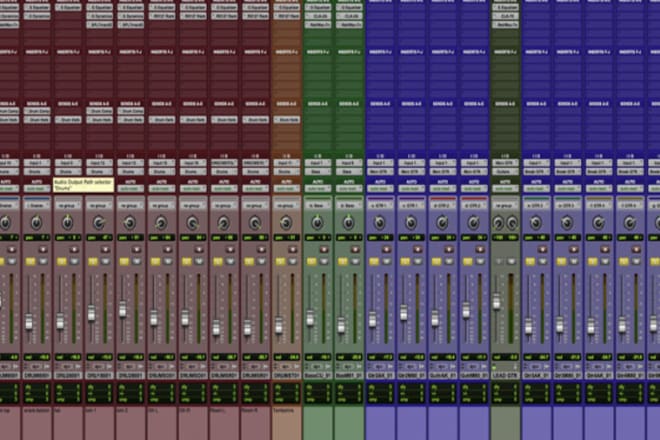
Task: Turn the pan knob on the hat track
Action: (x=67, y=222)
